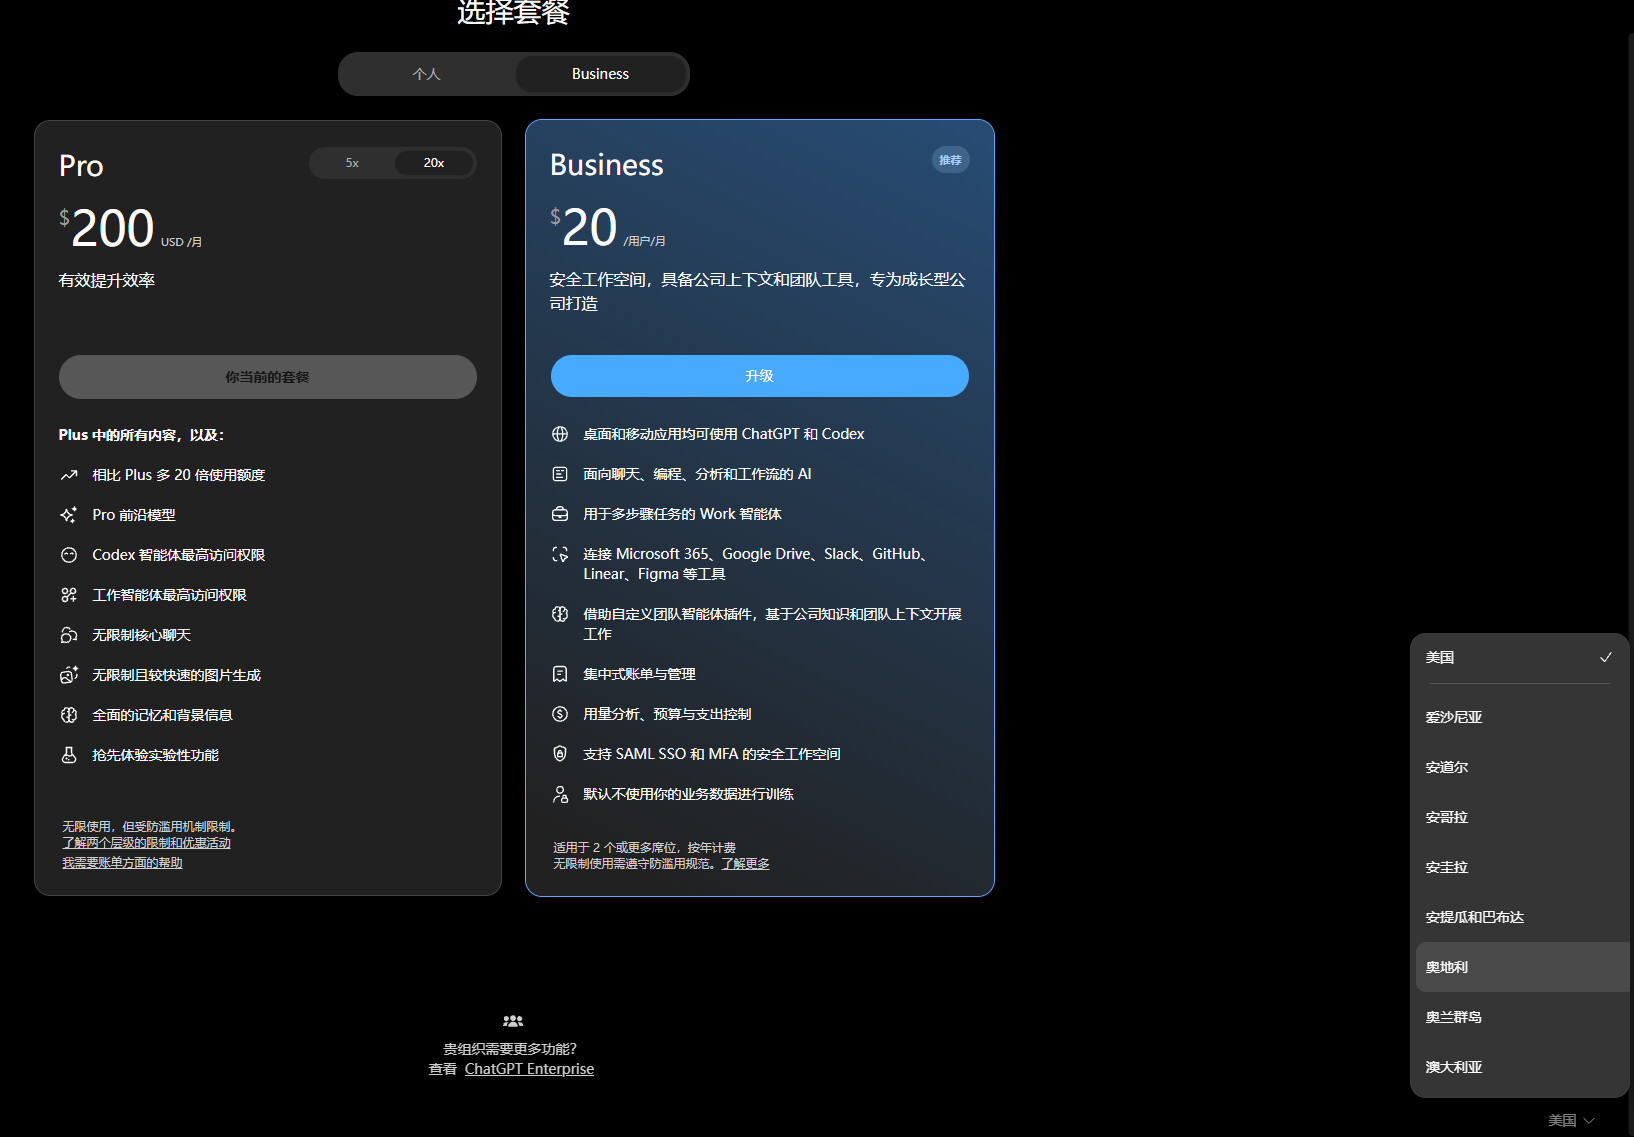
Task: Open the 美国 country selector dropdown
Action: 1571,1120
